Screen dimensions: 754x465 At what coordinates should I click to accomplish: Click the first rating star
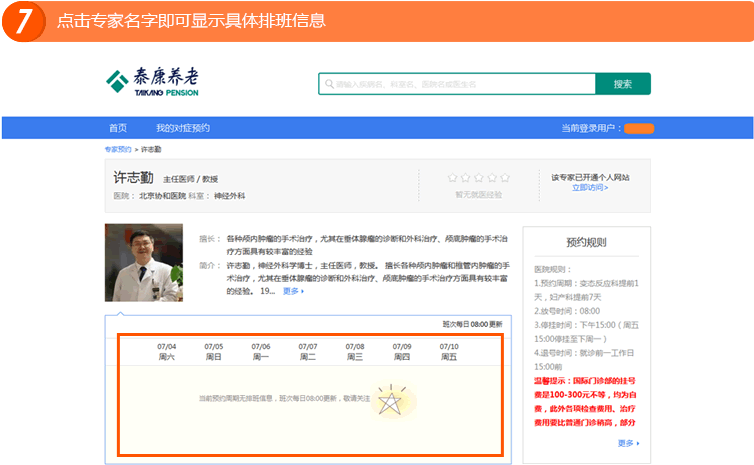(x=453, y=178)
